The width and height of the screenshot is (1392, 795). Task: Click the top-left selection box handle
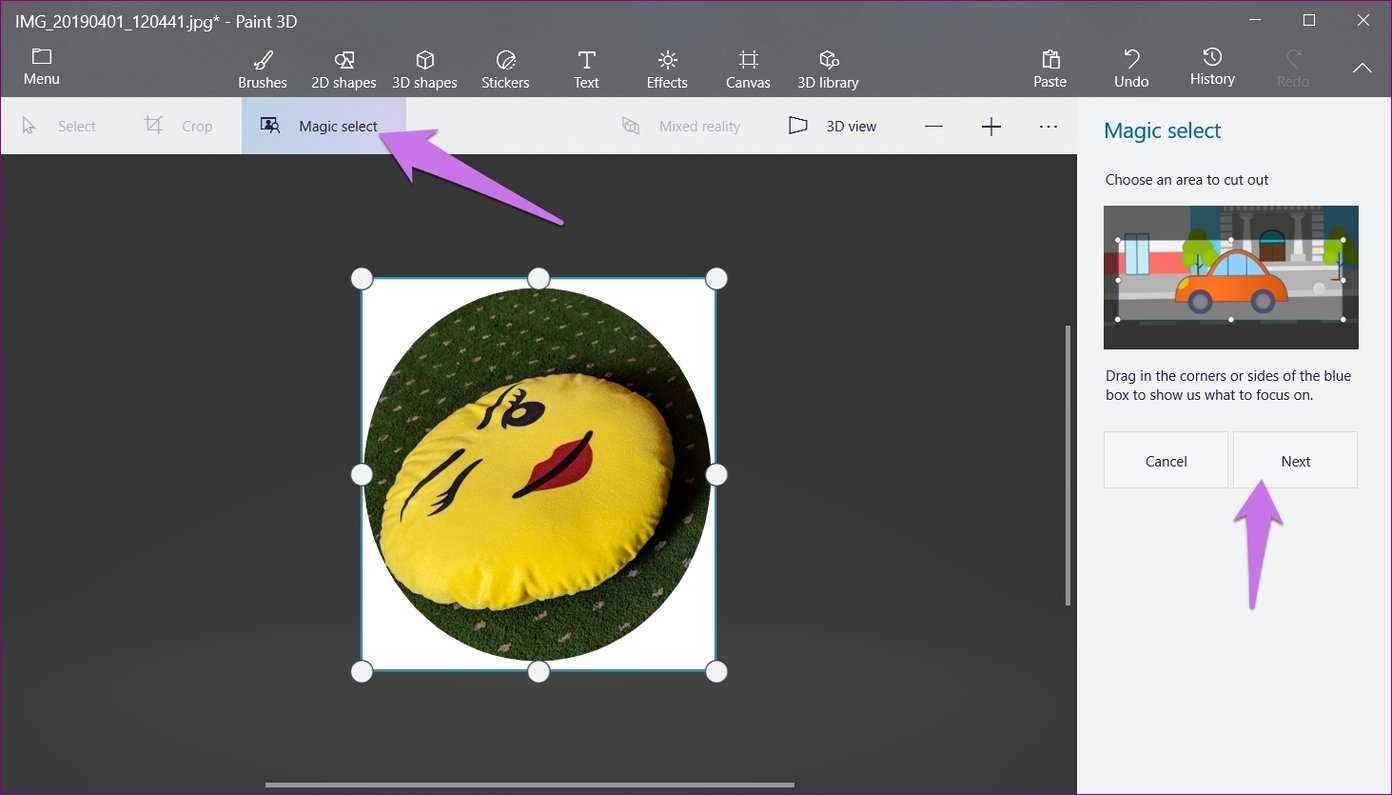tap(362, 278)
